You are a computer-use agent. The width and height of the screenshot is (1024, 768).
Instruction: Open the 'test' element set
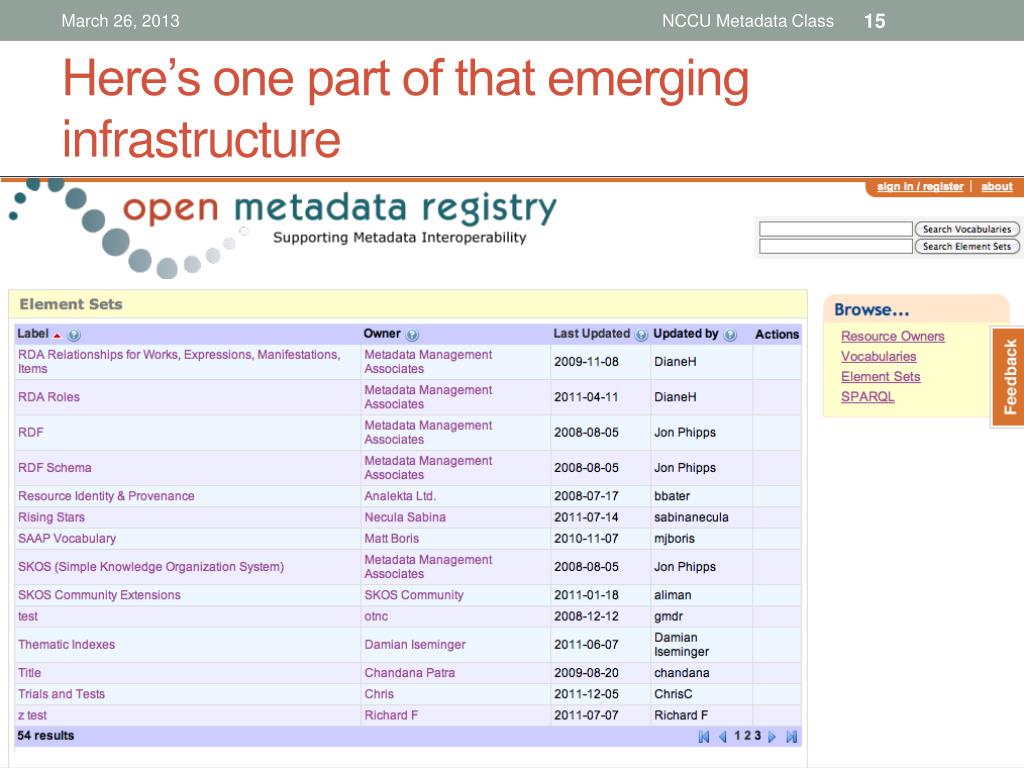28,616
